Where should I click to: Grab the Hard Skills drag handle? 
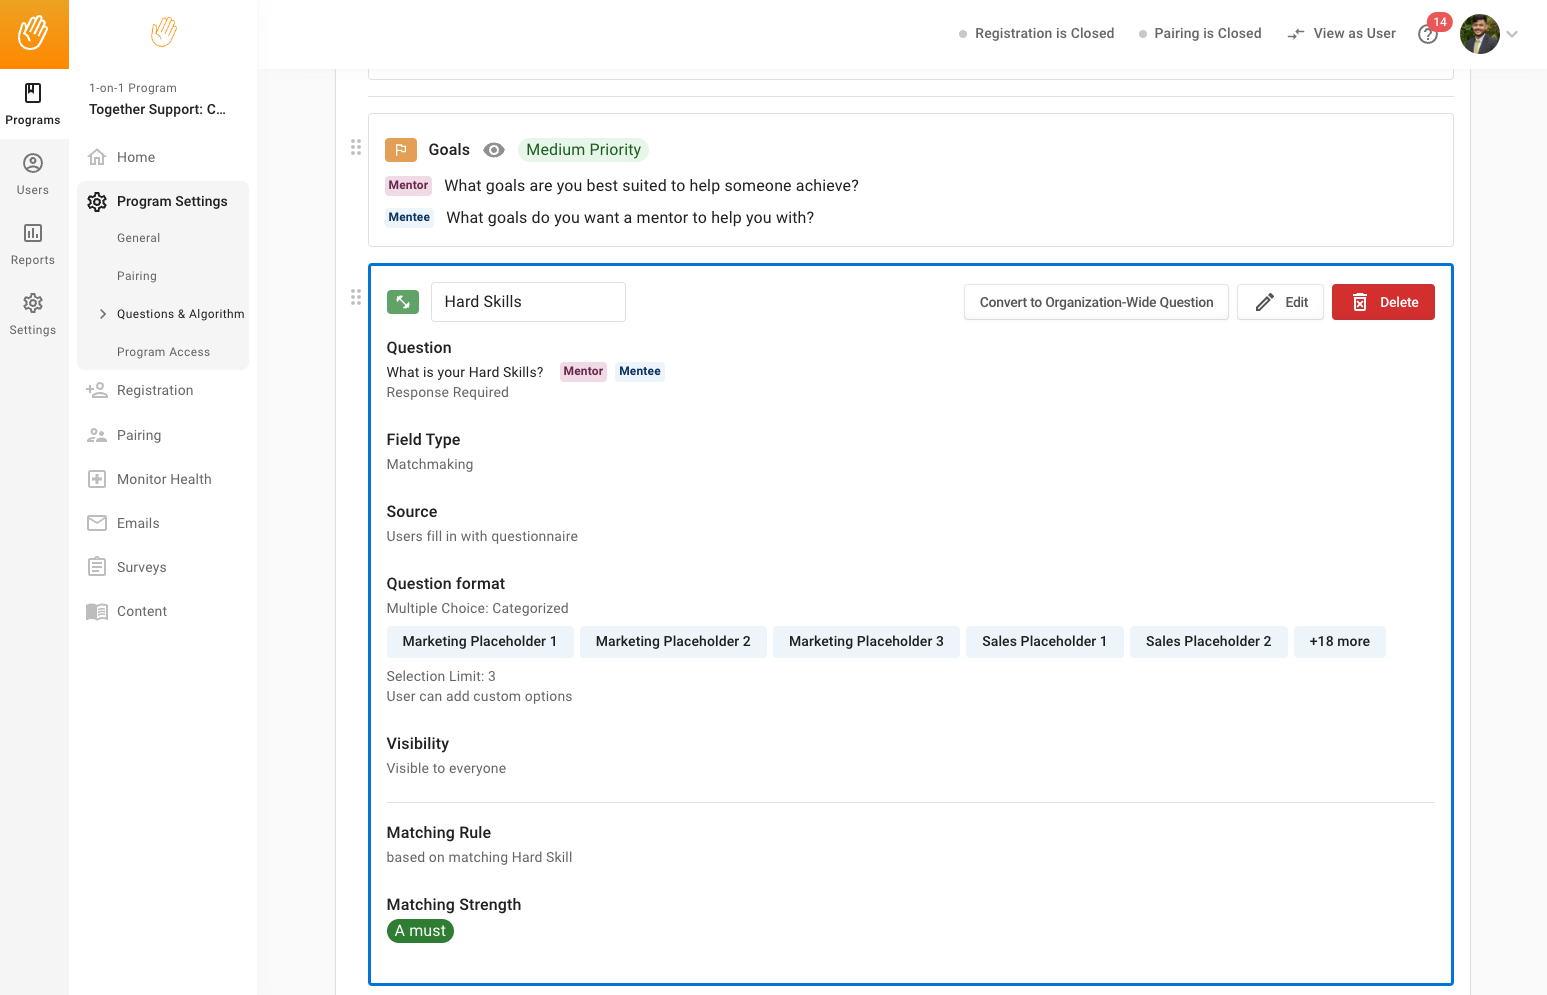point(356,297)
